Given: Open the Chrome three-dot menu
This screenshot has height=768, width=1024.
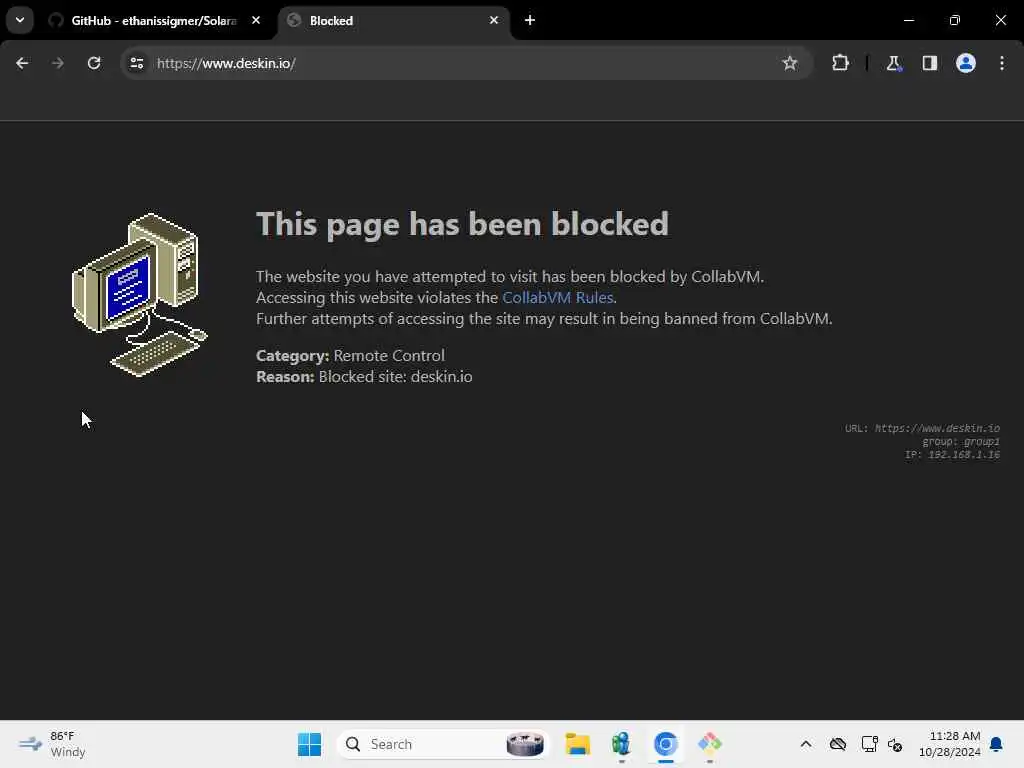Looking at the screenshot, I should point(1002,63).
